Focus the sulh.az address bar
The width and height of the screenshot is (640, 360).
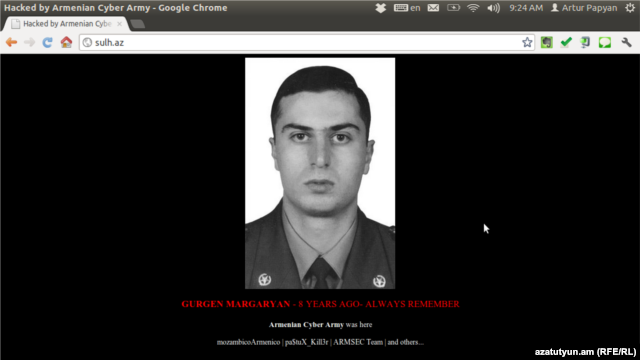point(306,42)
